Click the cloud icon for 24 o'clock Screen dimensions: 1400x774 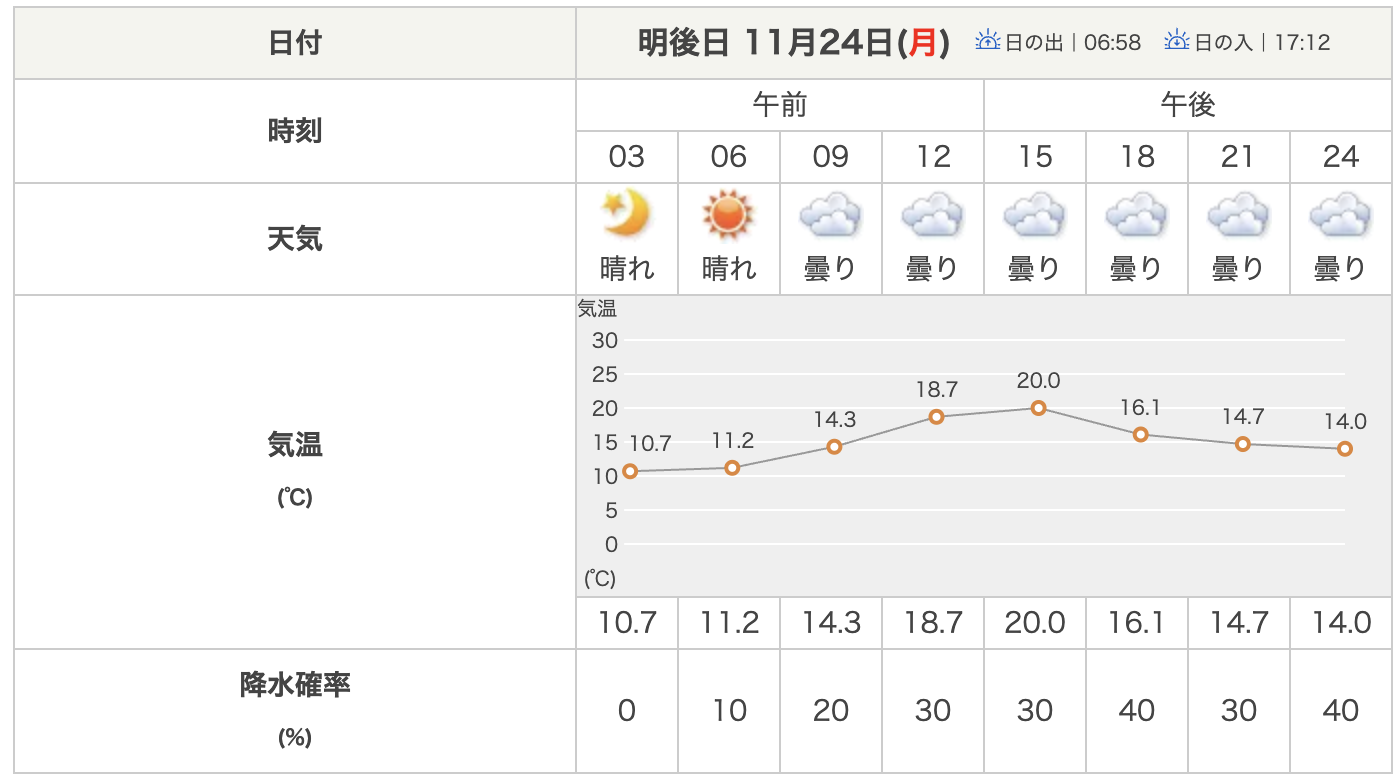coord(1341,215)
